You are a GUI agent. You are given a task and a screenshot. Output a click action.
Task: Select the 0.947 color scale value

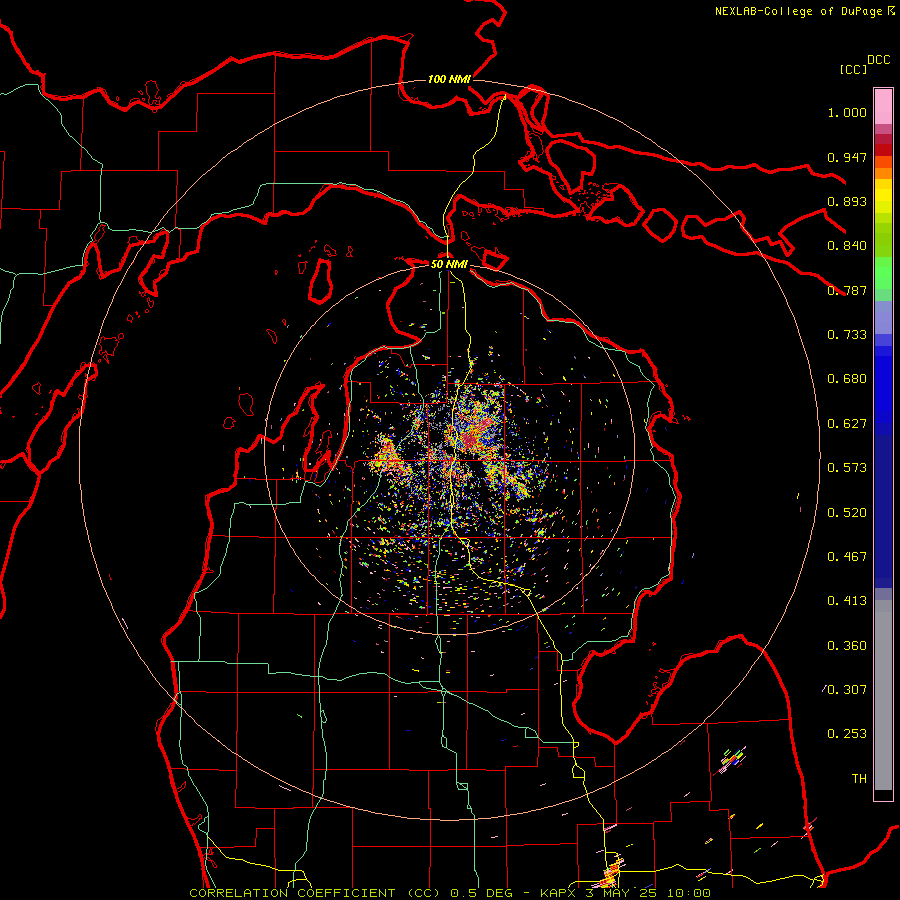tap(847, 157)
